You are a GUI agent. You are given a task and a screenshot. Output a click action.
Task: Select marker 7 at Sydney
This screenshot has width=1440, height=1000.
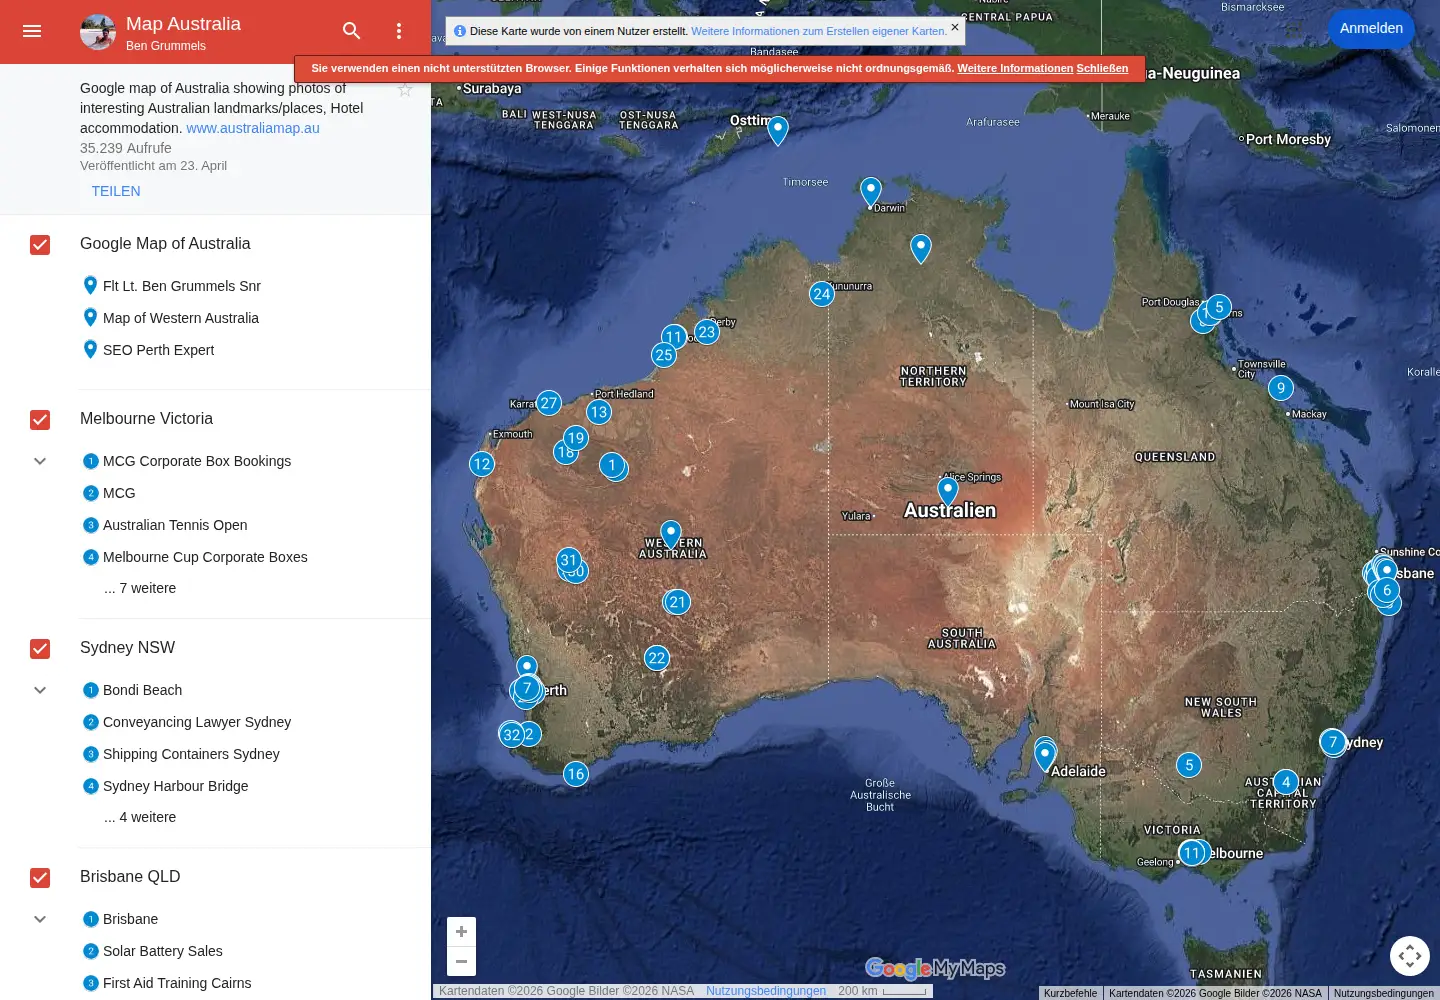(x=1333, y=742)
